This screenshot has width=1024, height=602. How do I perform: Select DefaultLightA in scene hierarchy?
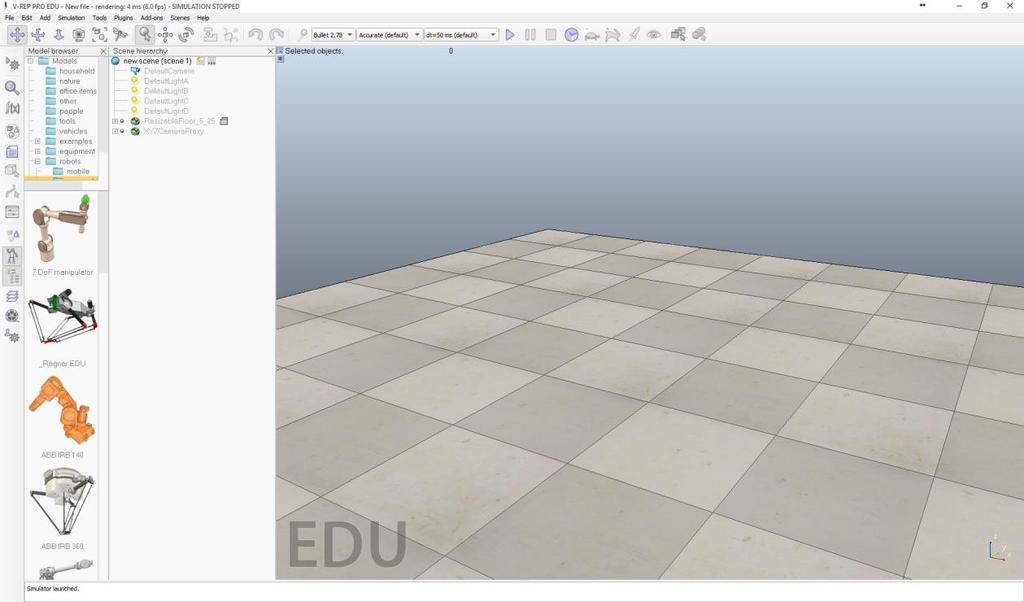coord(166,81)
